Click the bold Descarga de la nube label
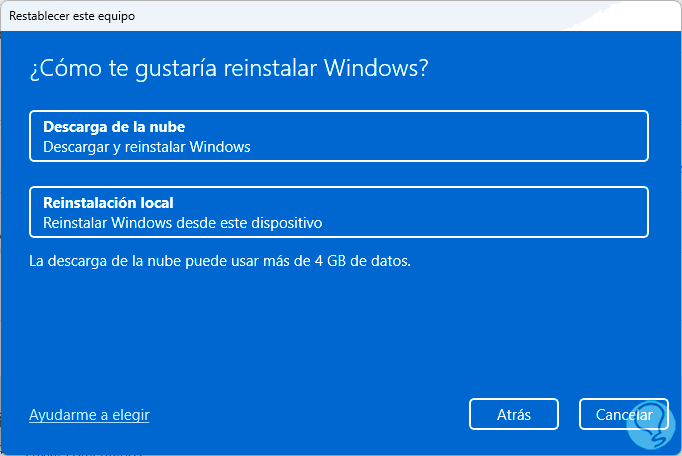The height and width of the screenshot is (456, 682). [114, 127]
